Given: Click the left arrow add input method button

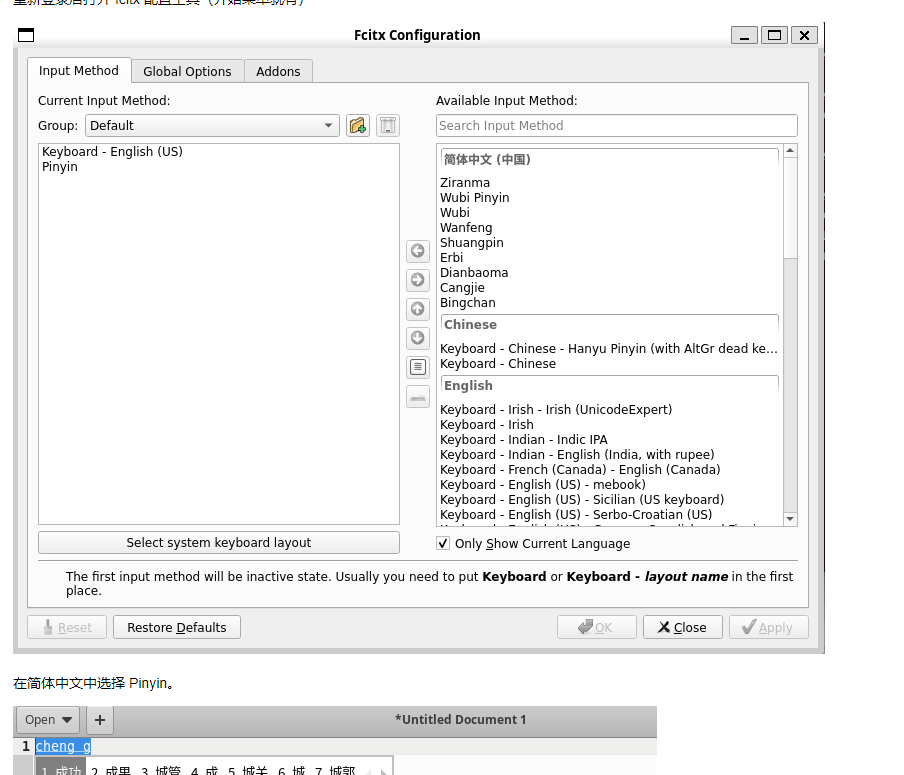Looking at the screenshot, I should 418,251.
